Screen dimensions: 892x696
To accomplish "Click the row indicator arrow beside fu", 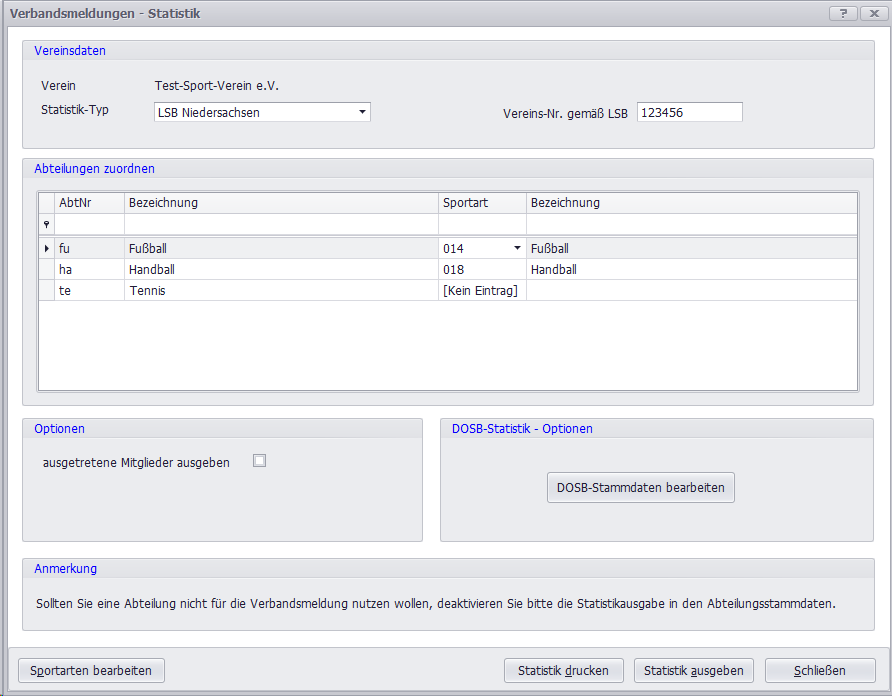I will click(x=46, y=248).
